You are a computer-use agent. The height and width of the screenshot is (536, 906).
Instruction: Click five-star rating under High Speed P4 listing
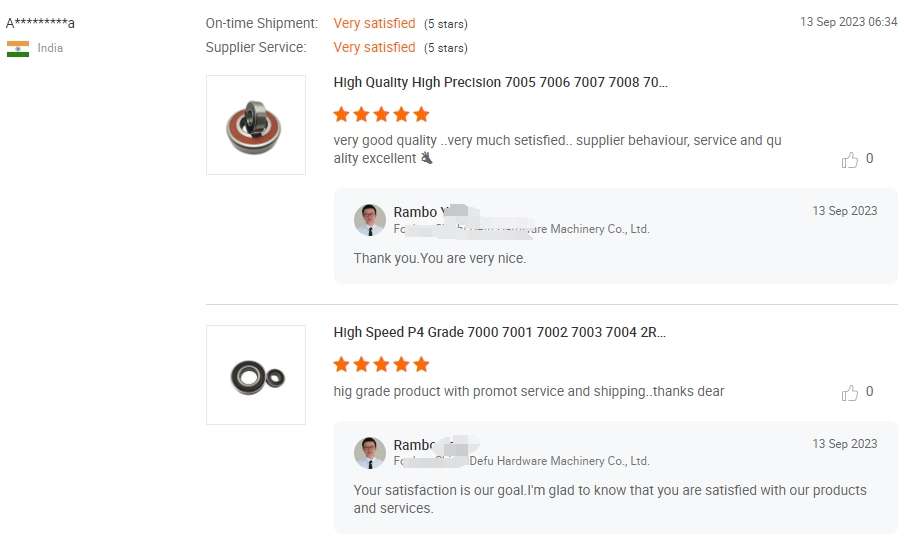(381, 364)
